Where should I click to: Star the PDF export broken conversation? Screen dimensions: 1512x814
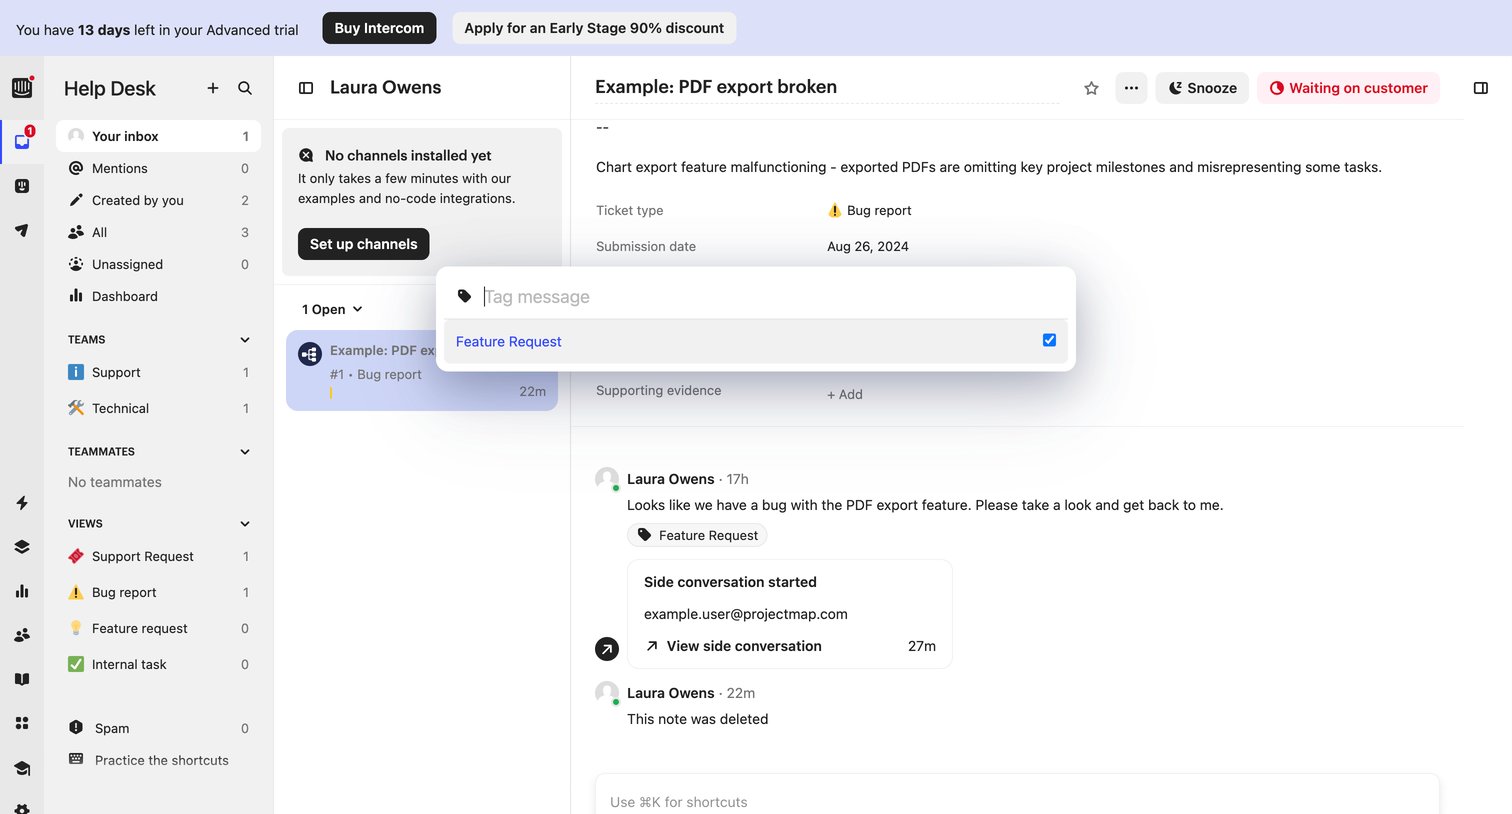(1091, 88)
